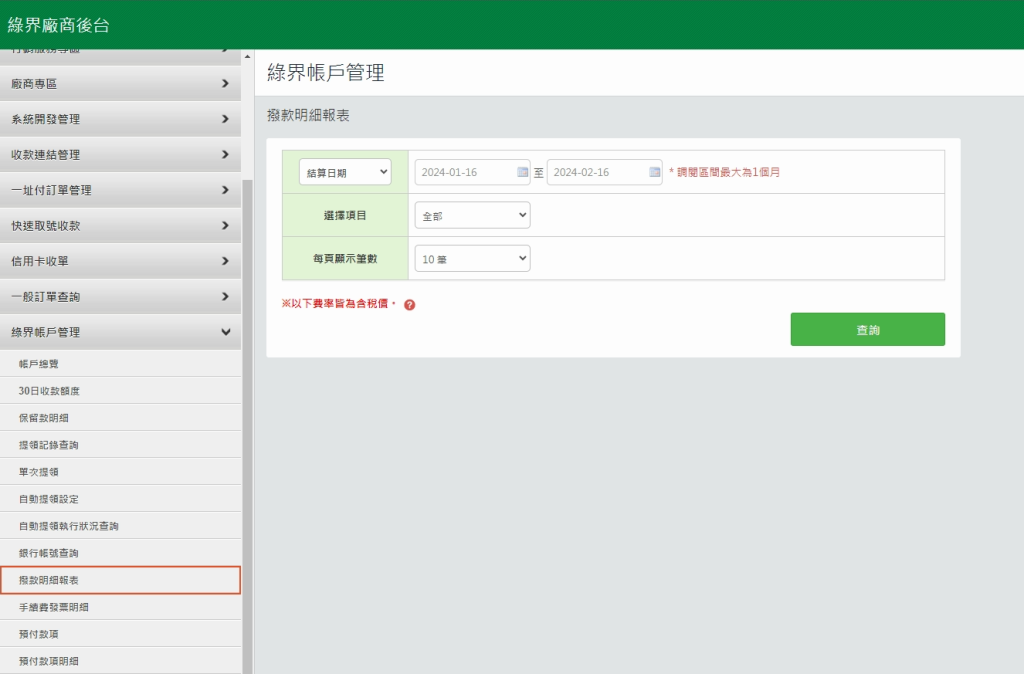Open 30日收款額度 in the sidebar
Image resolution: width=1024 pixels, height=674 pixels.
click(120, 391)
